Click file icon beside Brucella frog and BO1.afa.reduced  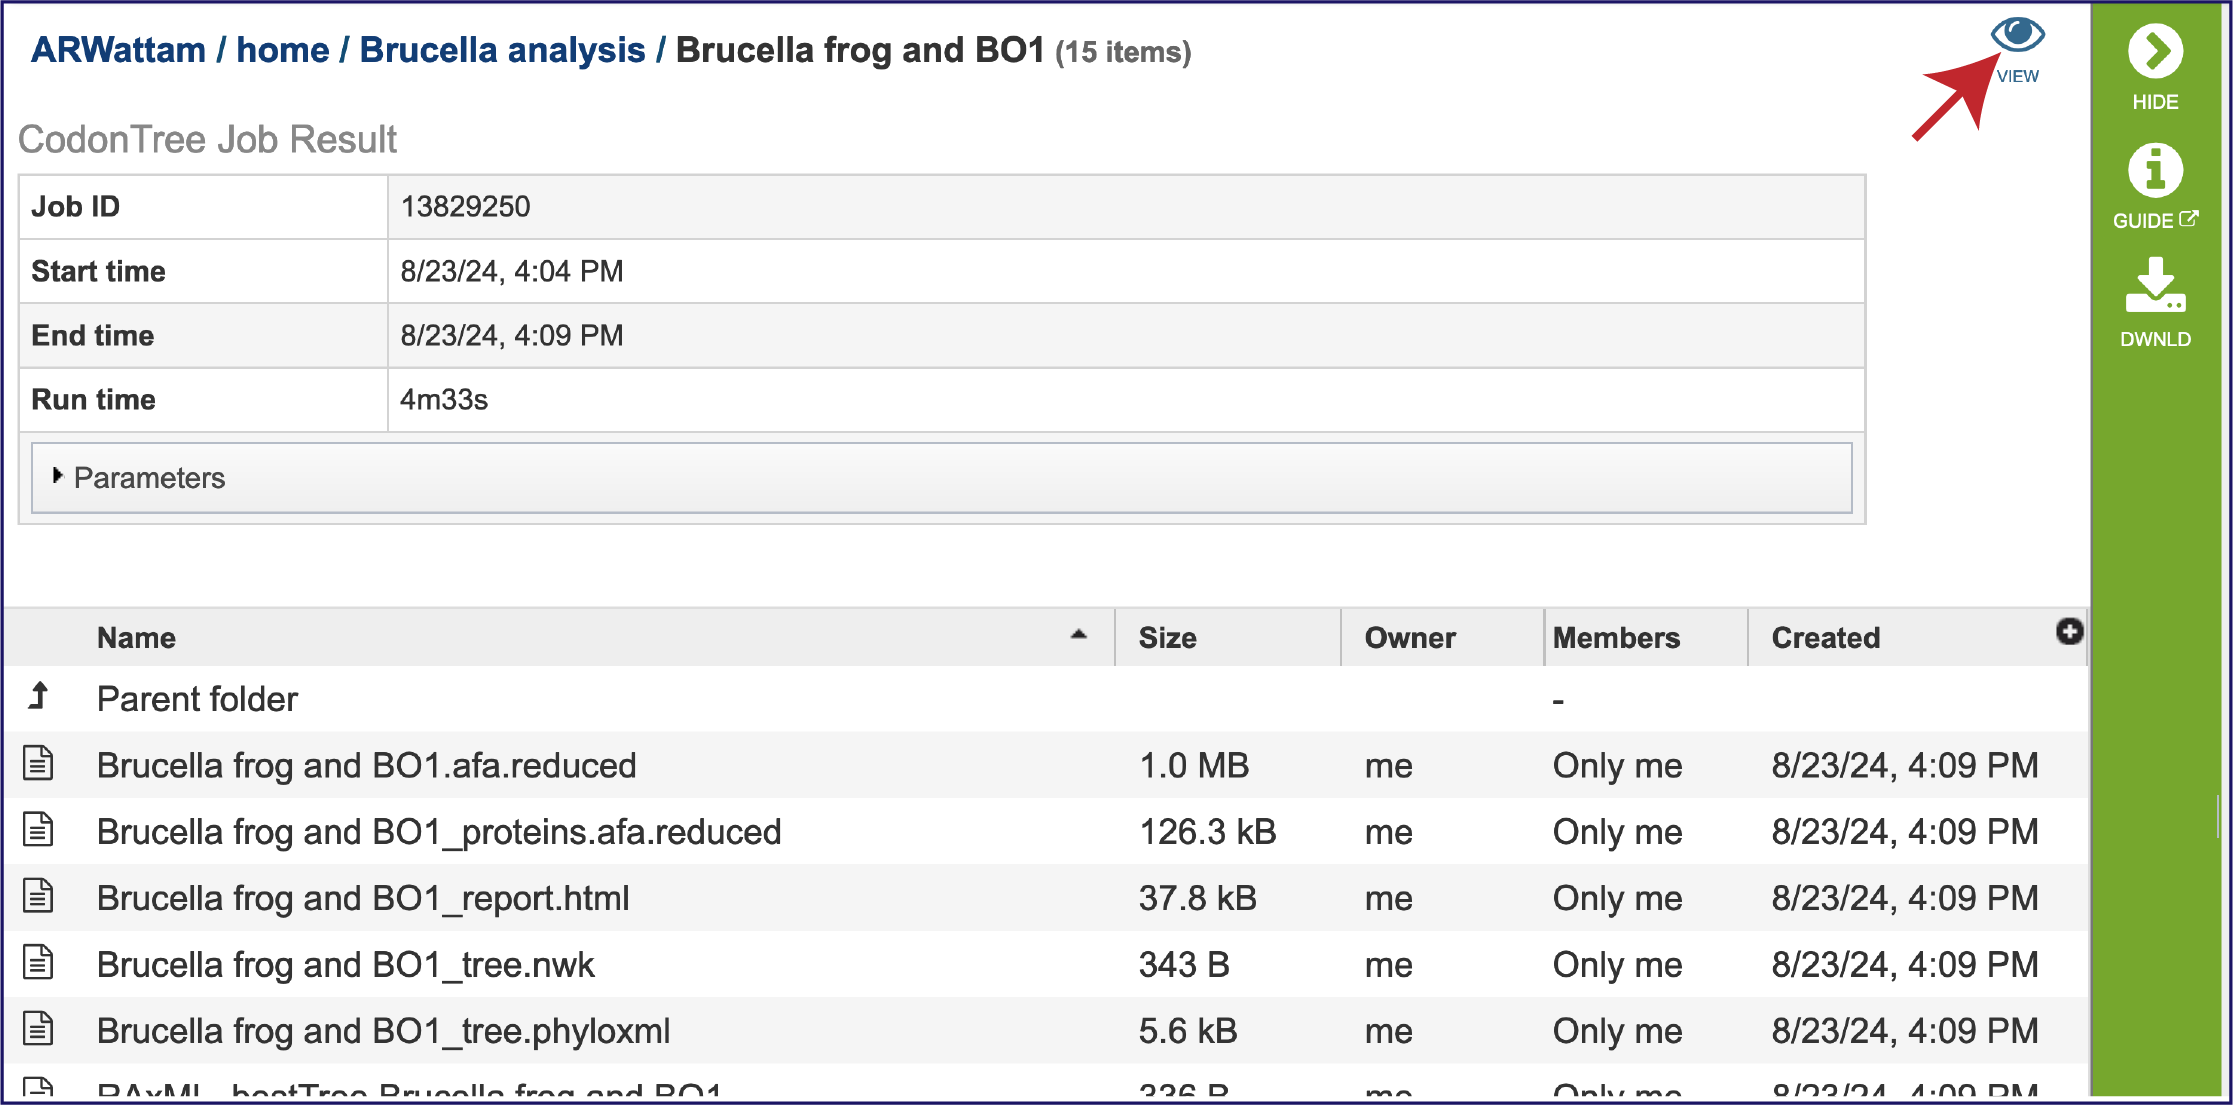[38, 764]
